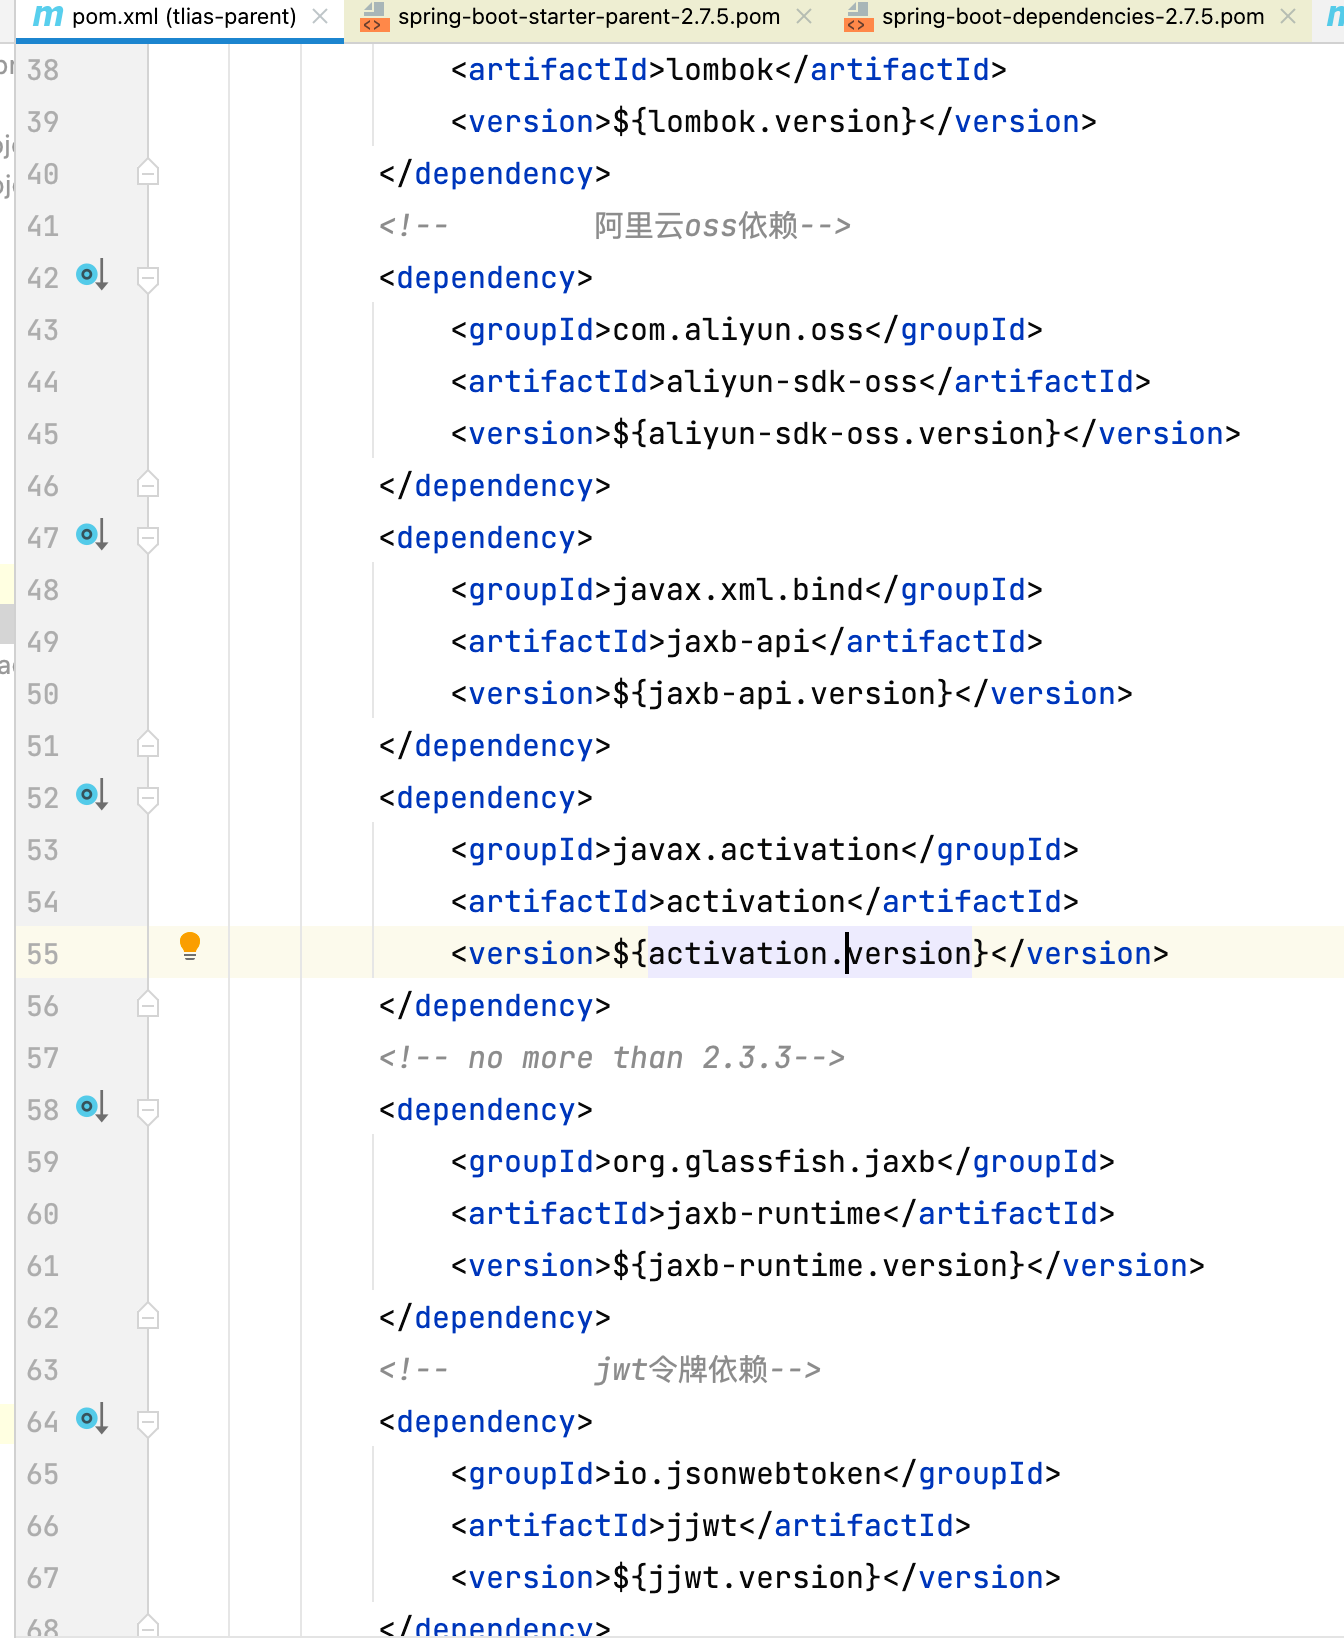This screenshot has width=1344, height=1638.
Task: Click the gutter override marker on line 58
Action: 92,1107
